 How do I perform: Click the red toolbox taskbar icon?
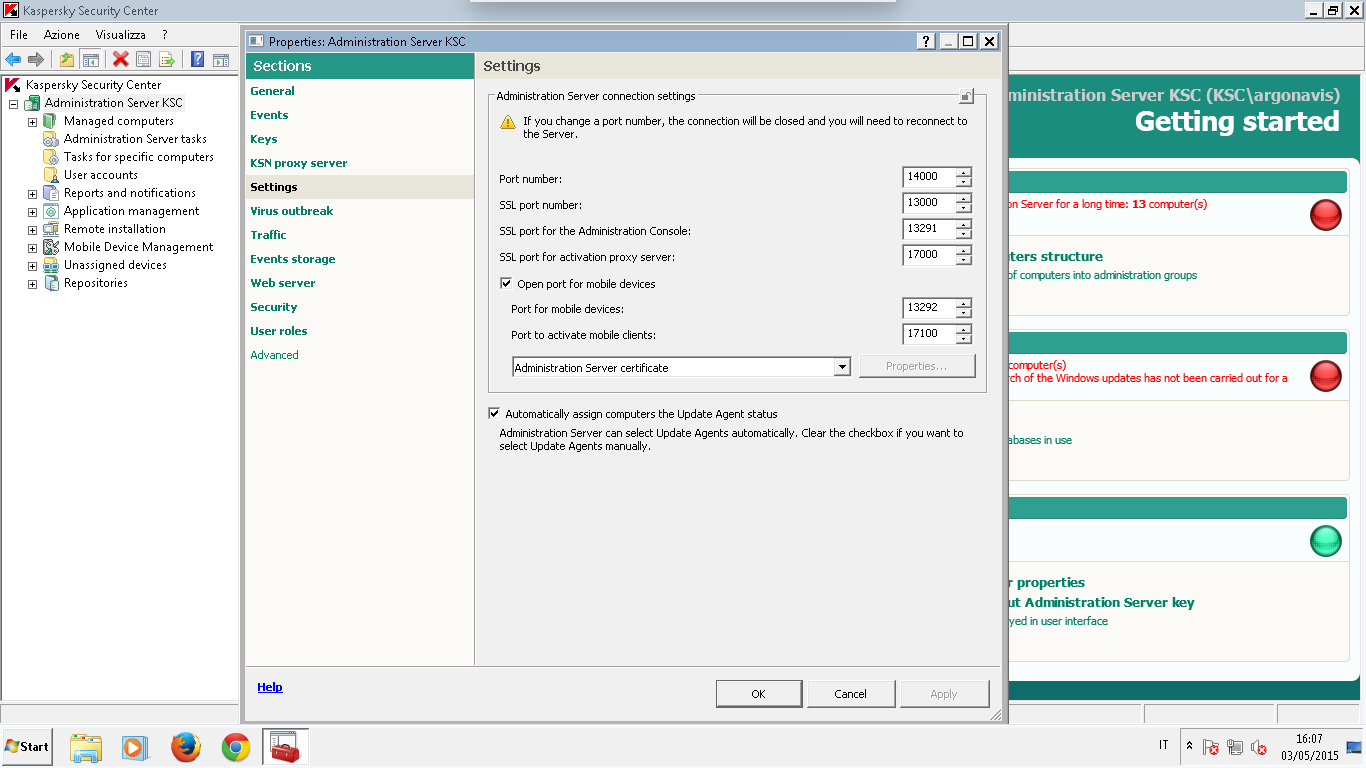pos(286,747)
